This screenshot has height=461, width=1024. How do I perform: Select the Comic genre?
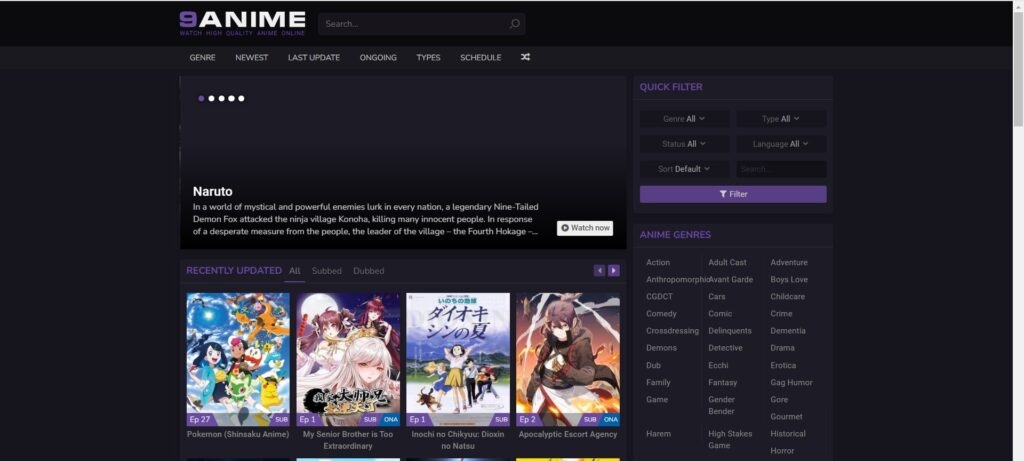tap(720, 313)
